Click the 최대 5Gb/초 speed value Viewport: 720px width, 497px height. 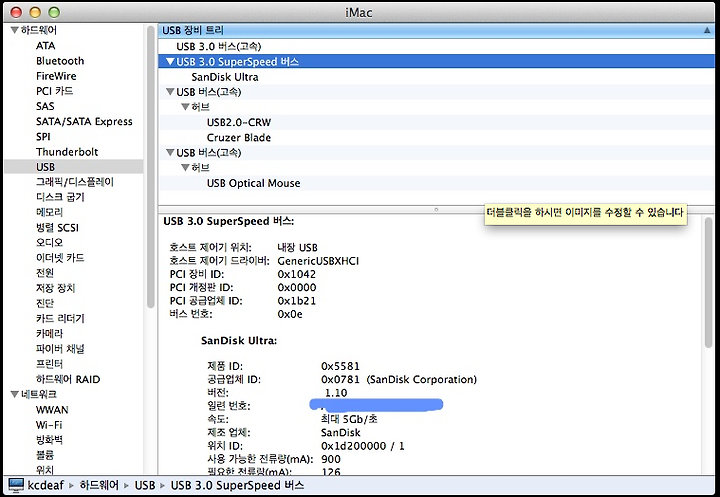click(349, 419)
